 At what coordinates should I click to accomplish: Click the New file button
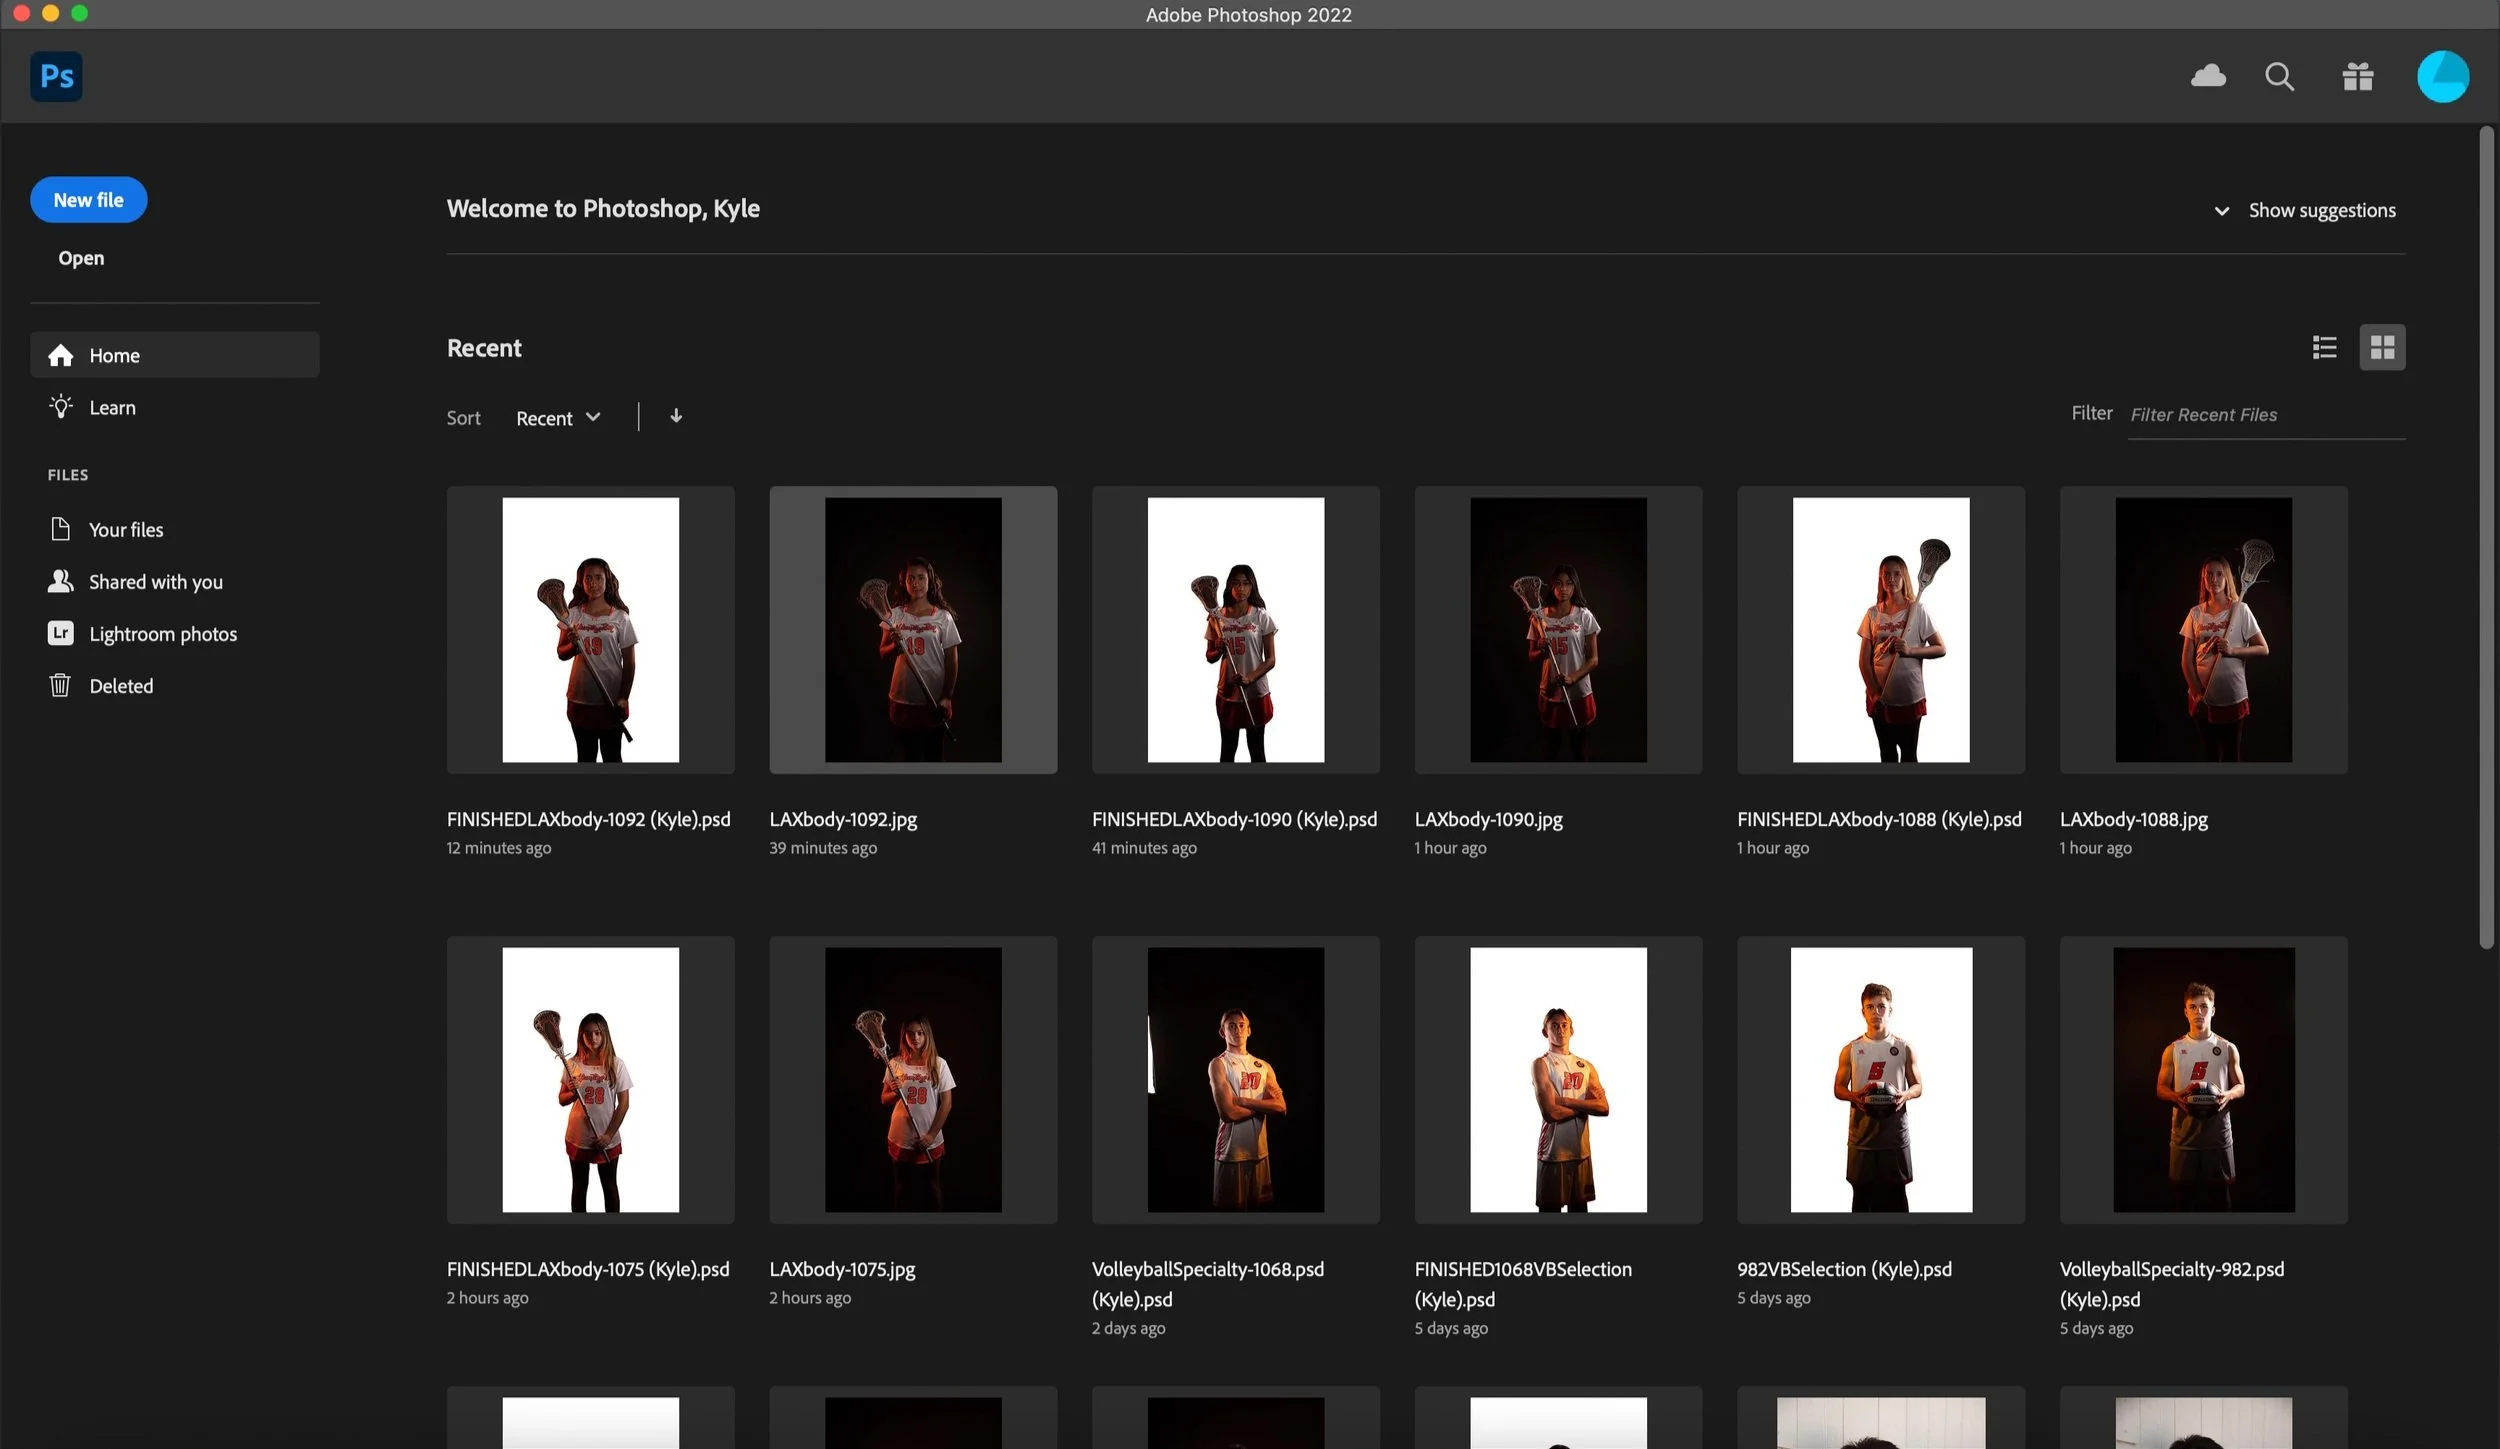pyautogui.click(x=88, y=200)
